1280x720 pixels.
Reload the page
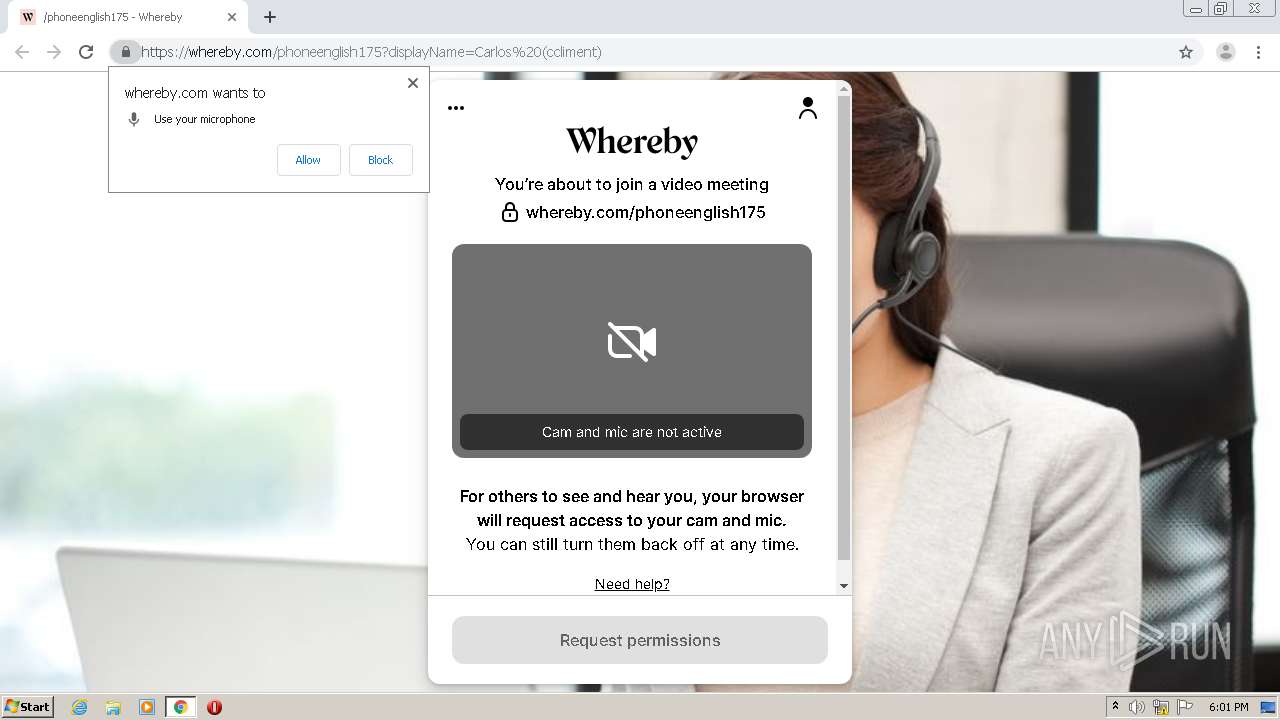[86, 52]
